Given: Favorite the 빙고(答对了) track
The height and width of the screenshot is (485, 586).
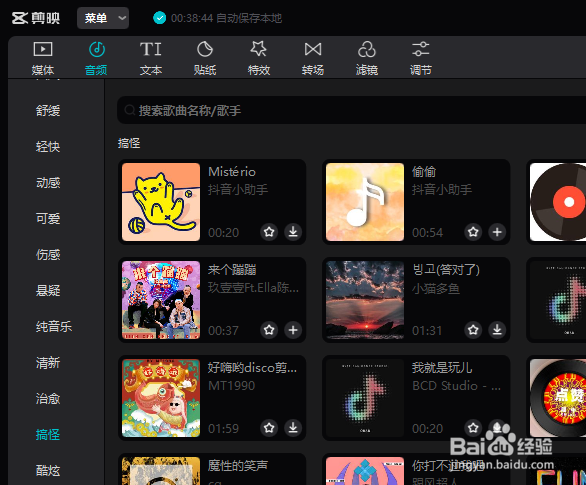Looking at the screenshot, I should 473,330.
